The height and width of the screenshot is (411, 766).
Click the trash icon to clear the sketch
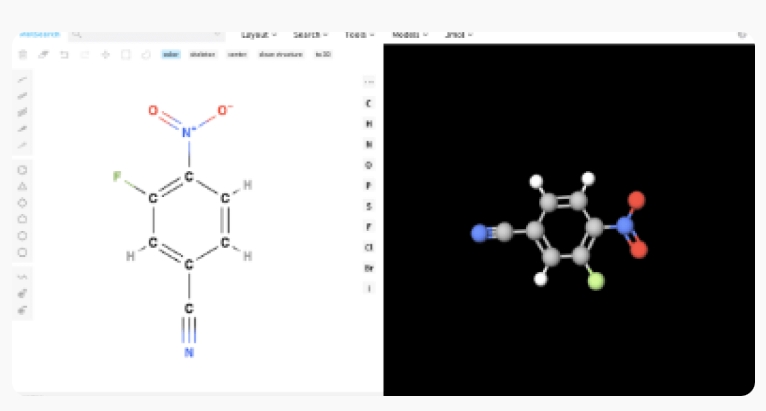[x=23, y=55]
